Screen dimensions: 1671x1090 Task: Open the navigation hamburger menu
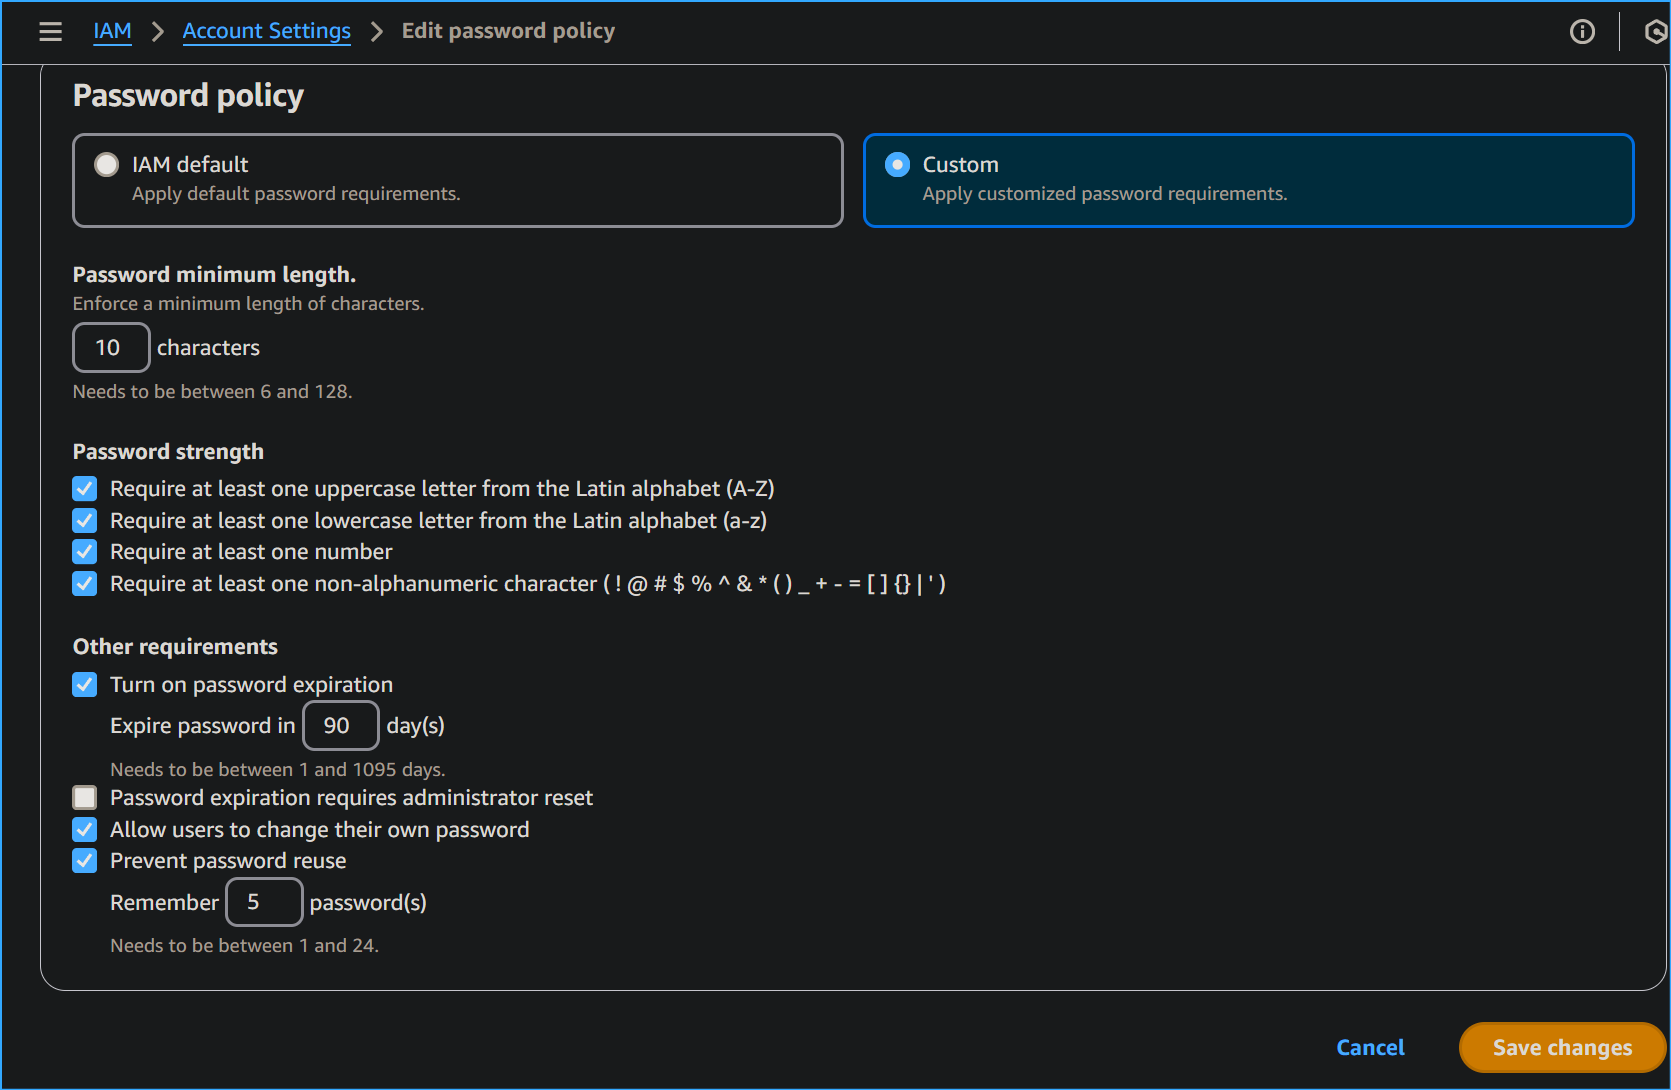tap(50, 31)
